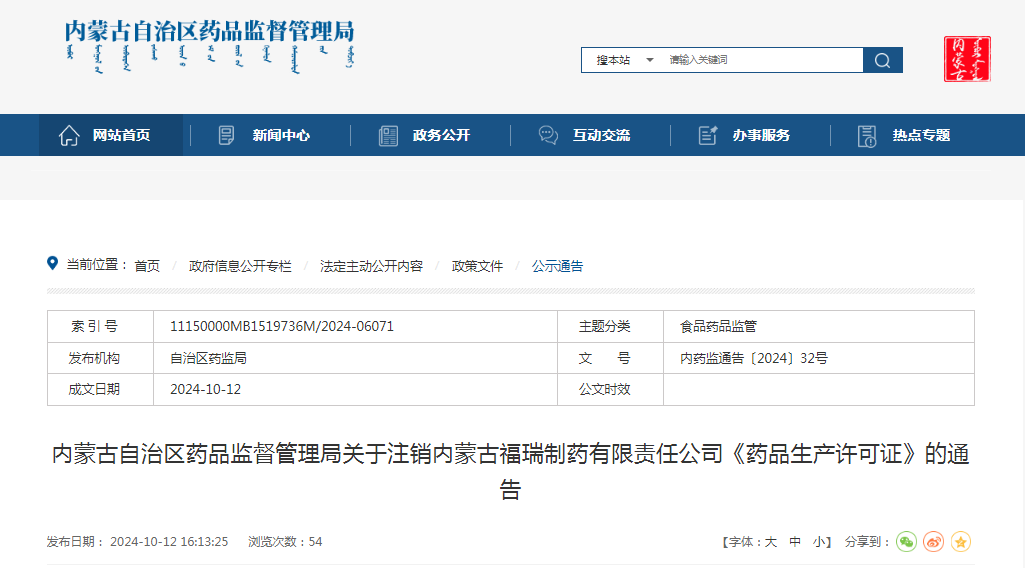Share to QZone star icon
Image resolution: width=1025 pixels, height=568 pixels.
[x=960, y=542]
